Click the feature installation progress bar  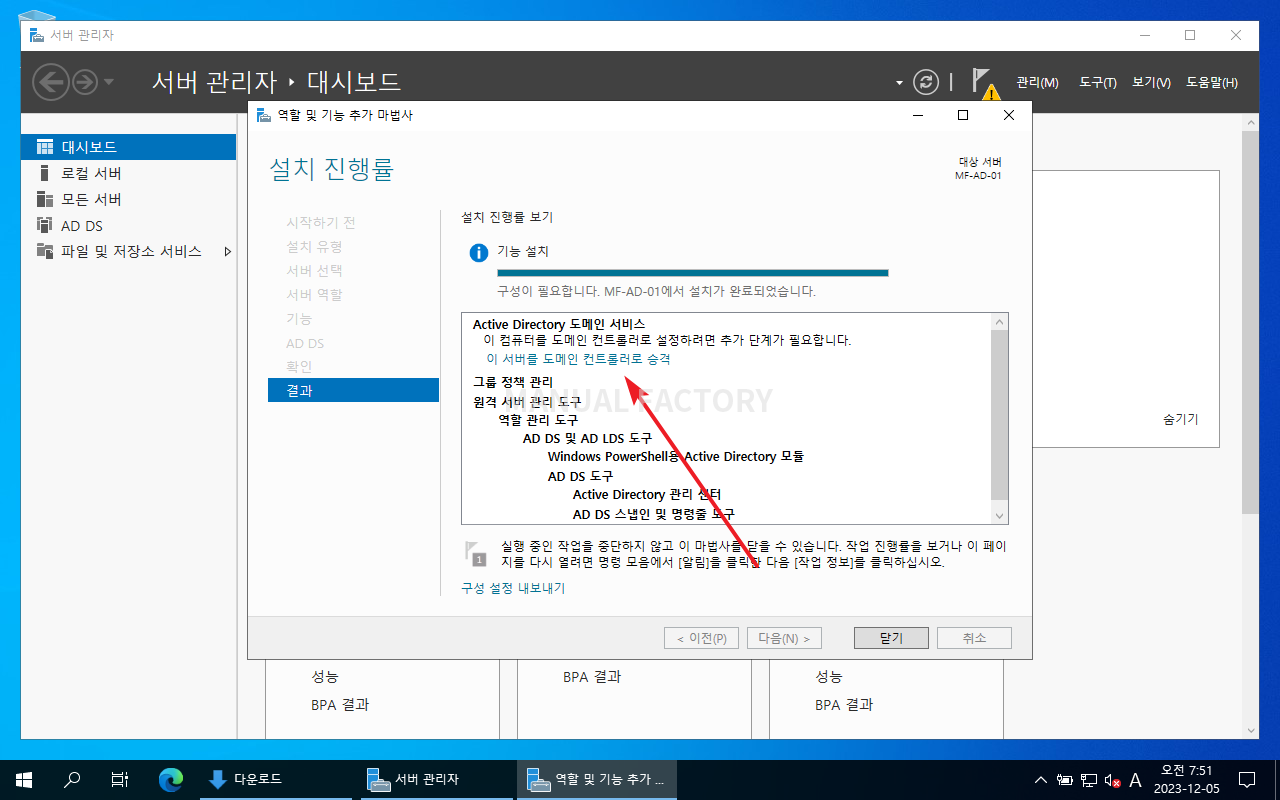tap(693, 273)
